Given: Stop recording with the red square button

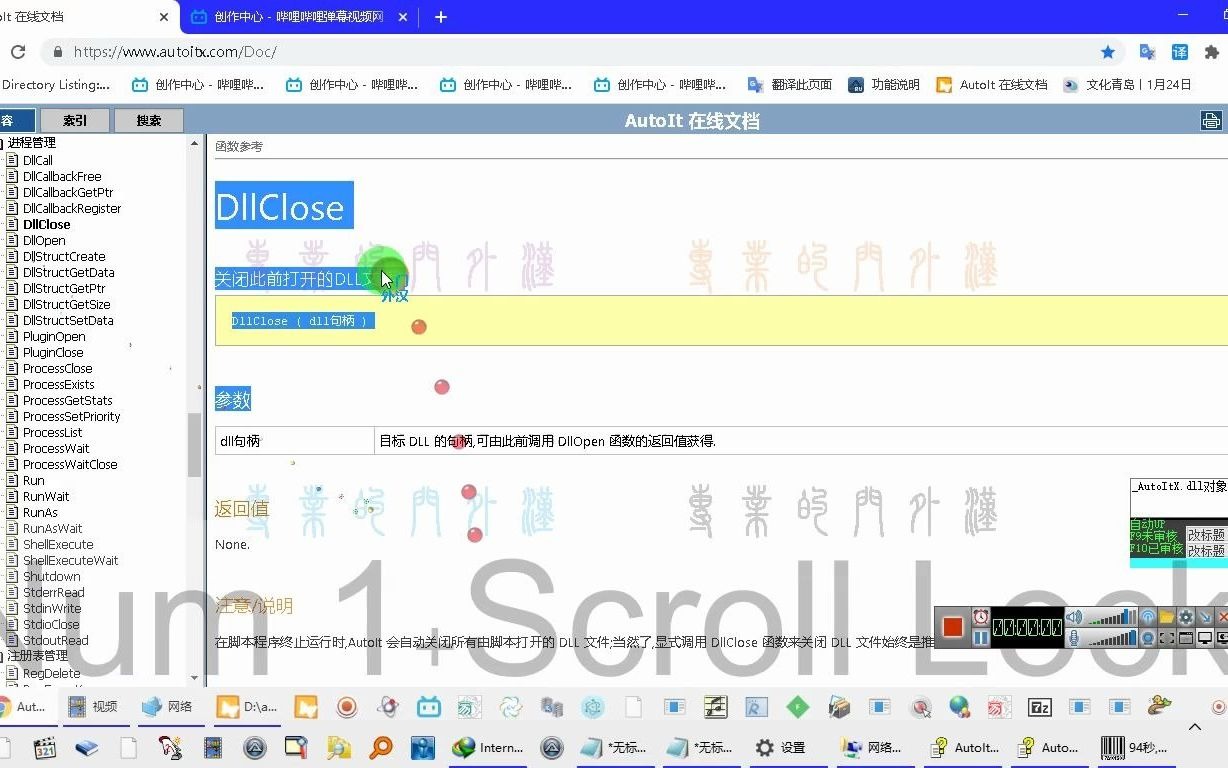Looking at the screenshot, I should pyautogui.click(x=953, y=627).
